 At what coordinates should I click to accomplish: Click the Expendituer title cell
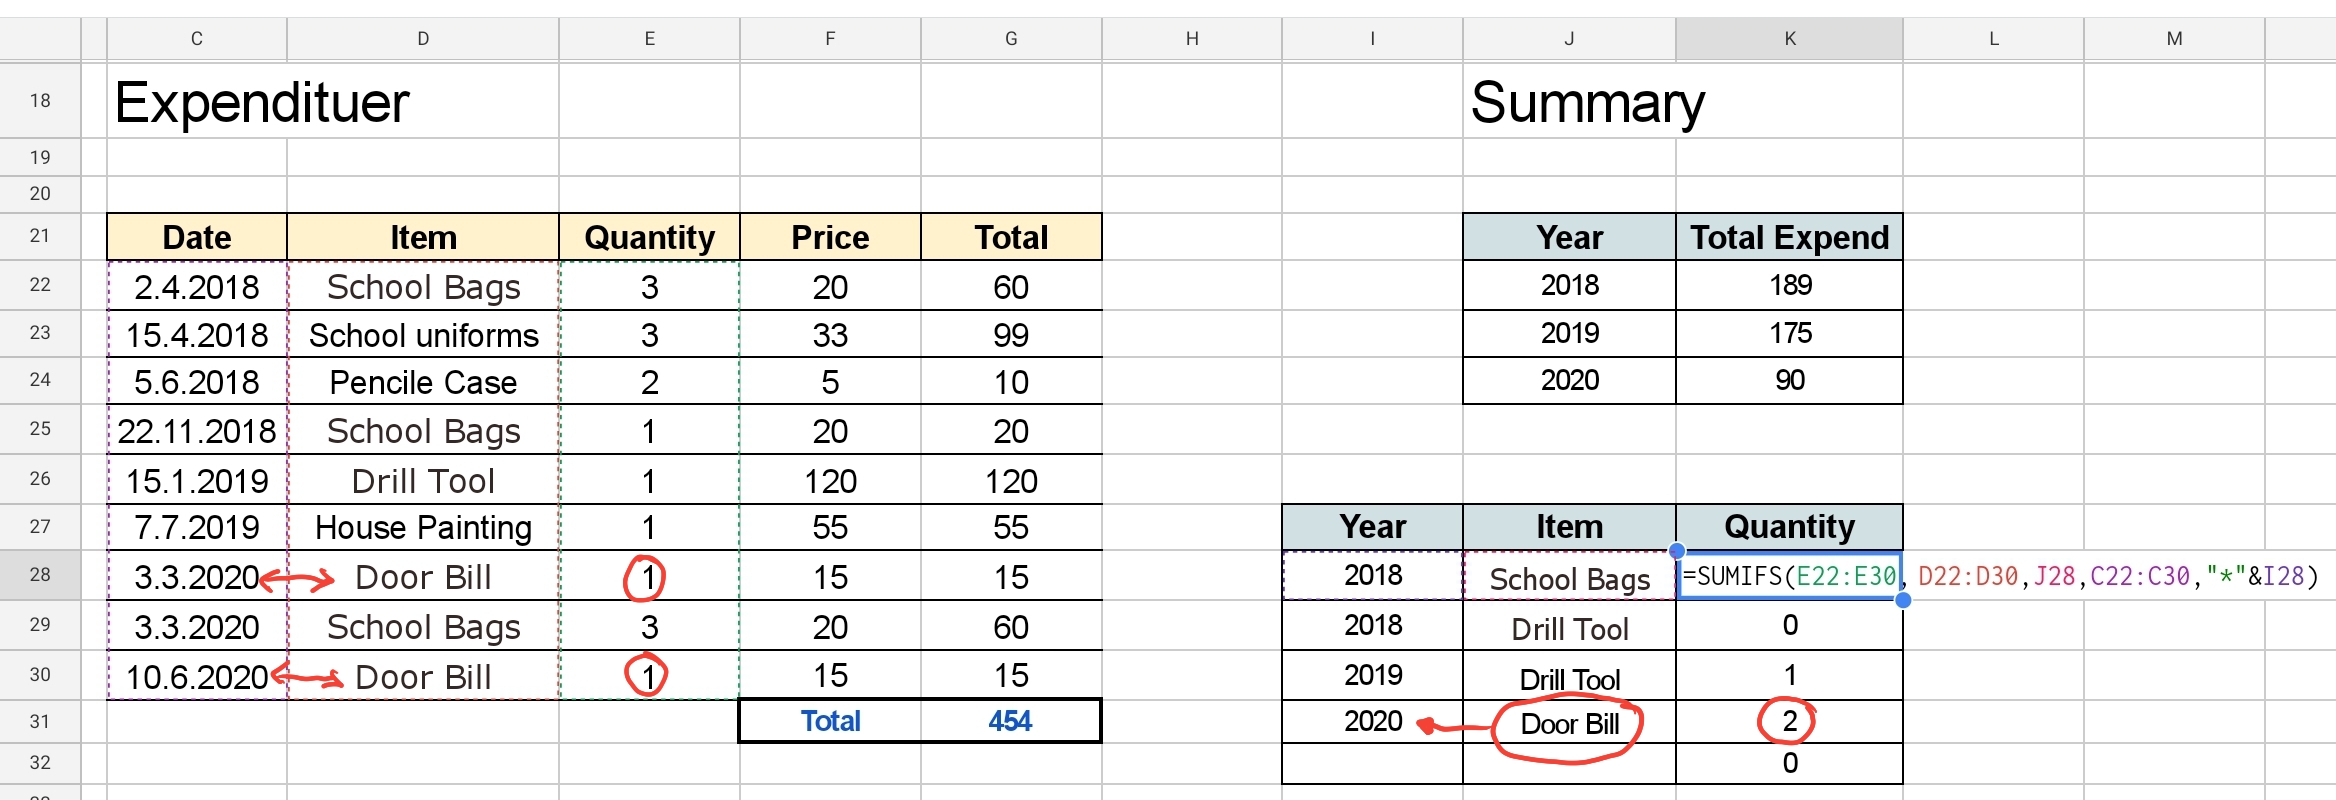pyautogui.click(x=262, y=102)
